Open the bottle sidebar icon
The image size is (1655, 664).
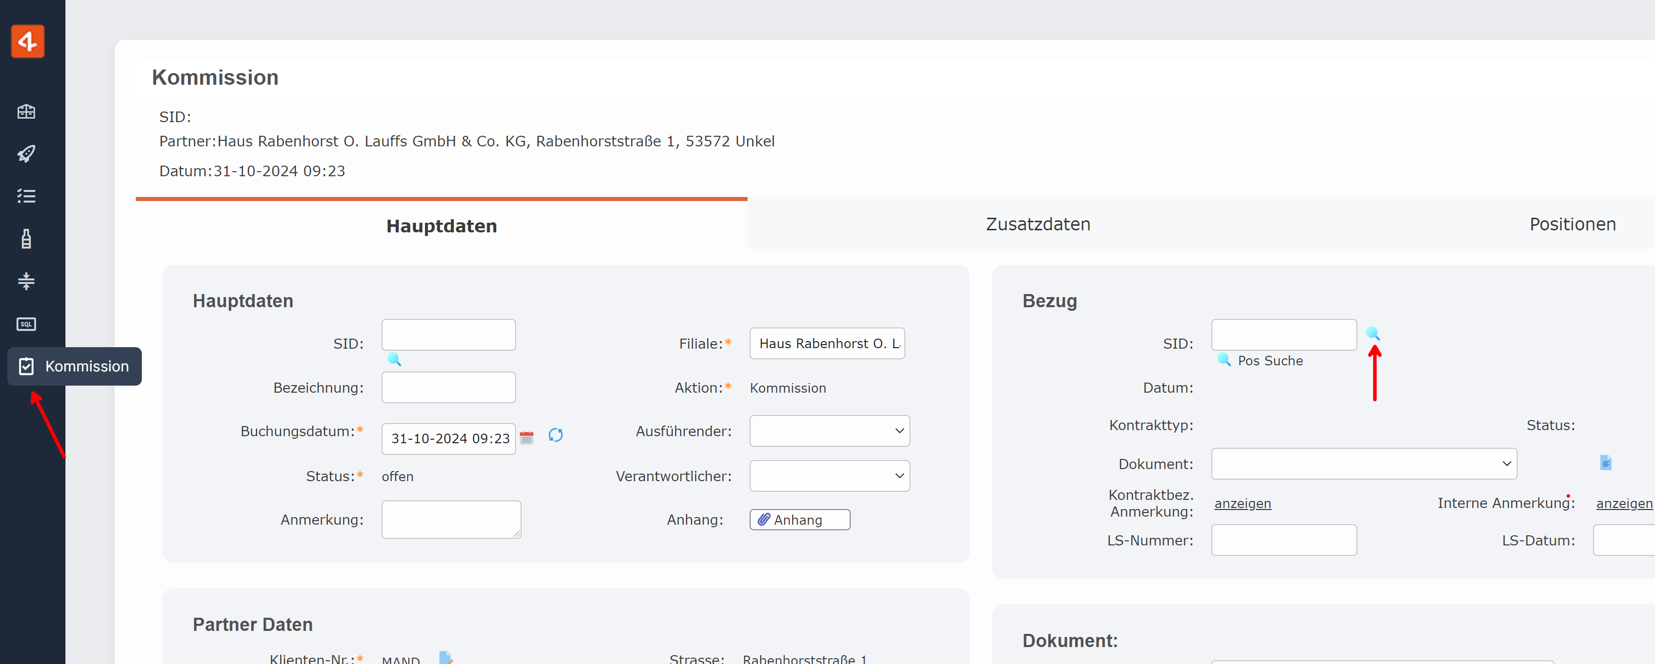click(26, 239)
